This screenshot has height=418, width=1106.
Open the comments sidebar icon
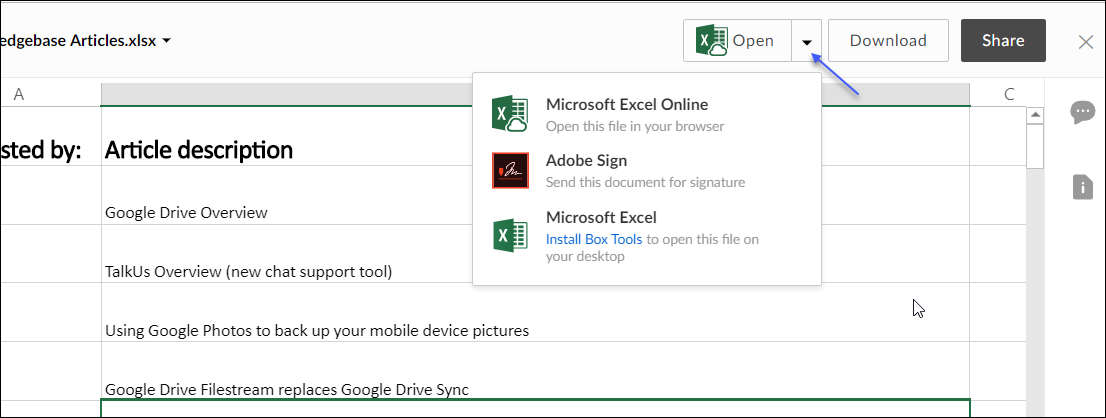(1082, 112)
